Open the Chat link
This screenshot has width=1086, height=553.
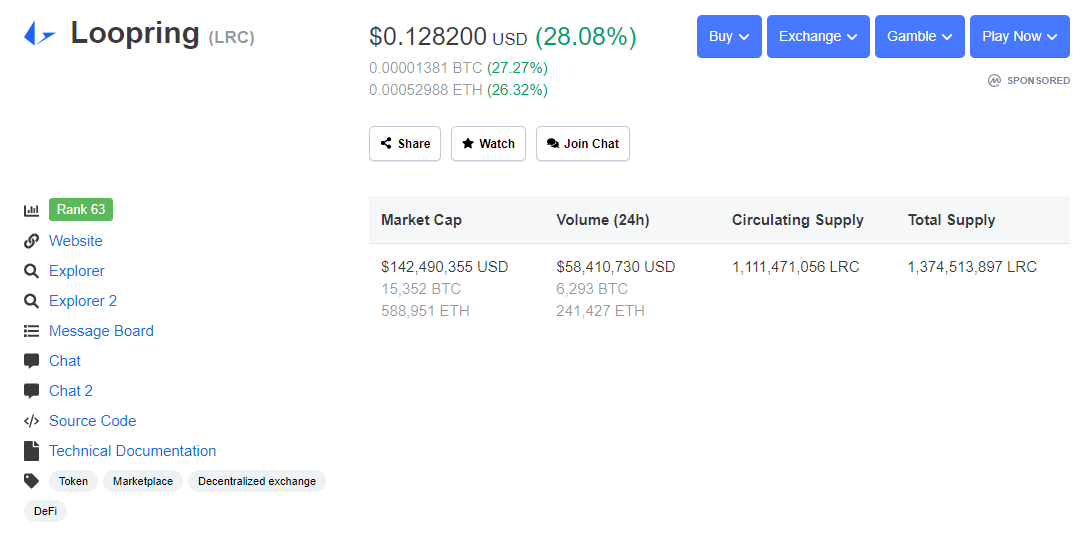point(65,361)
